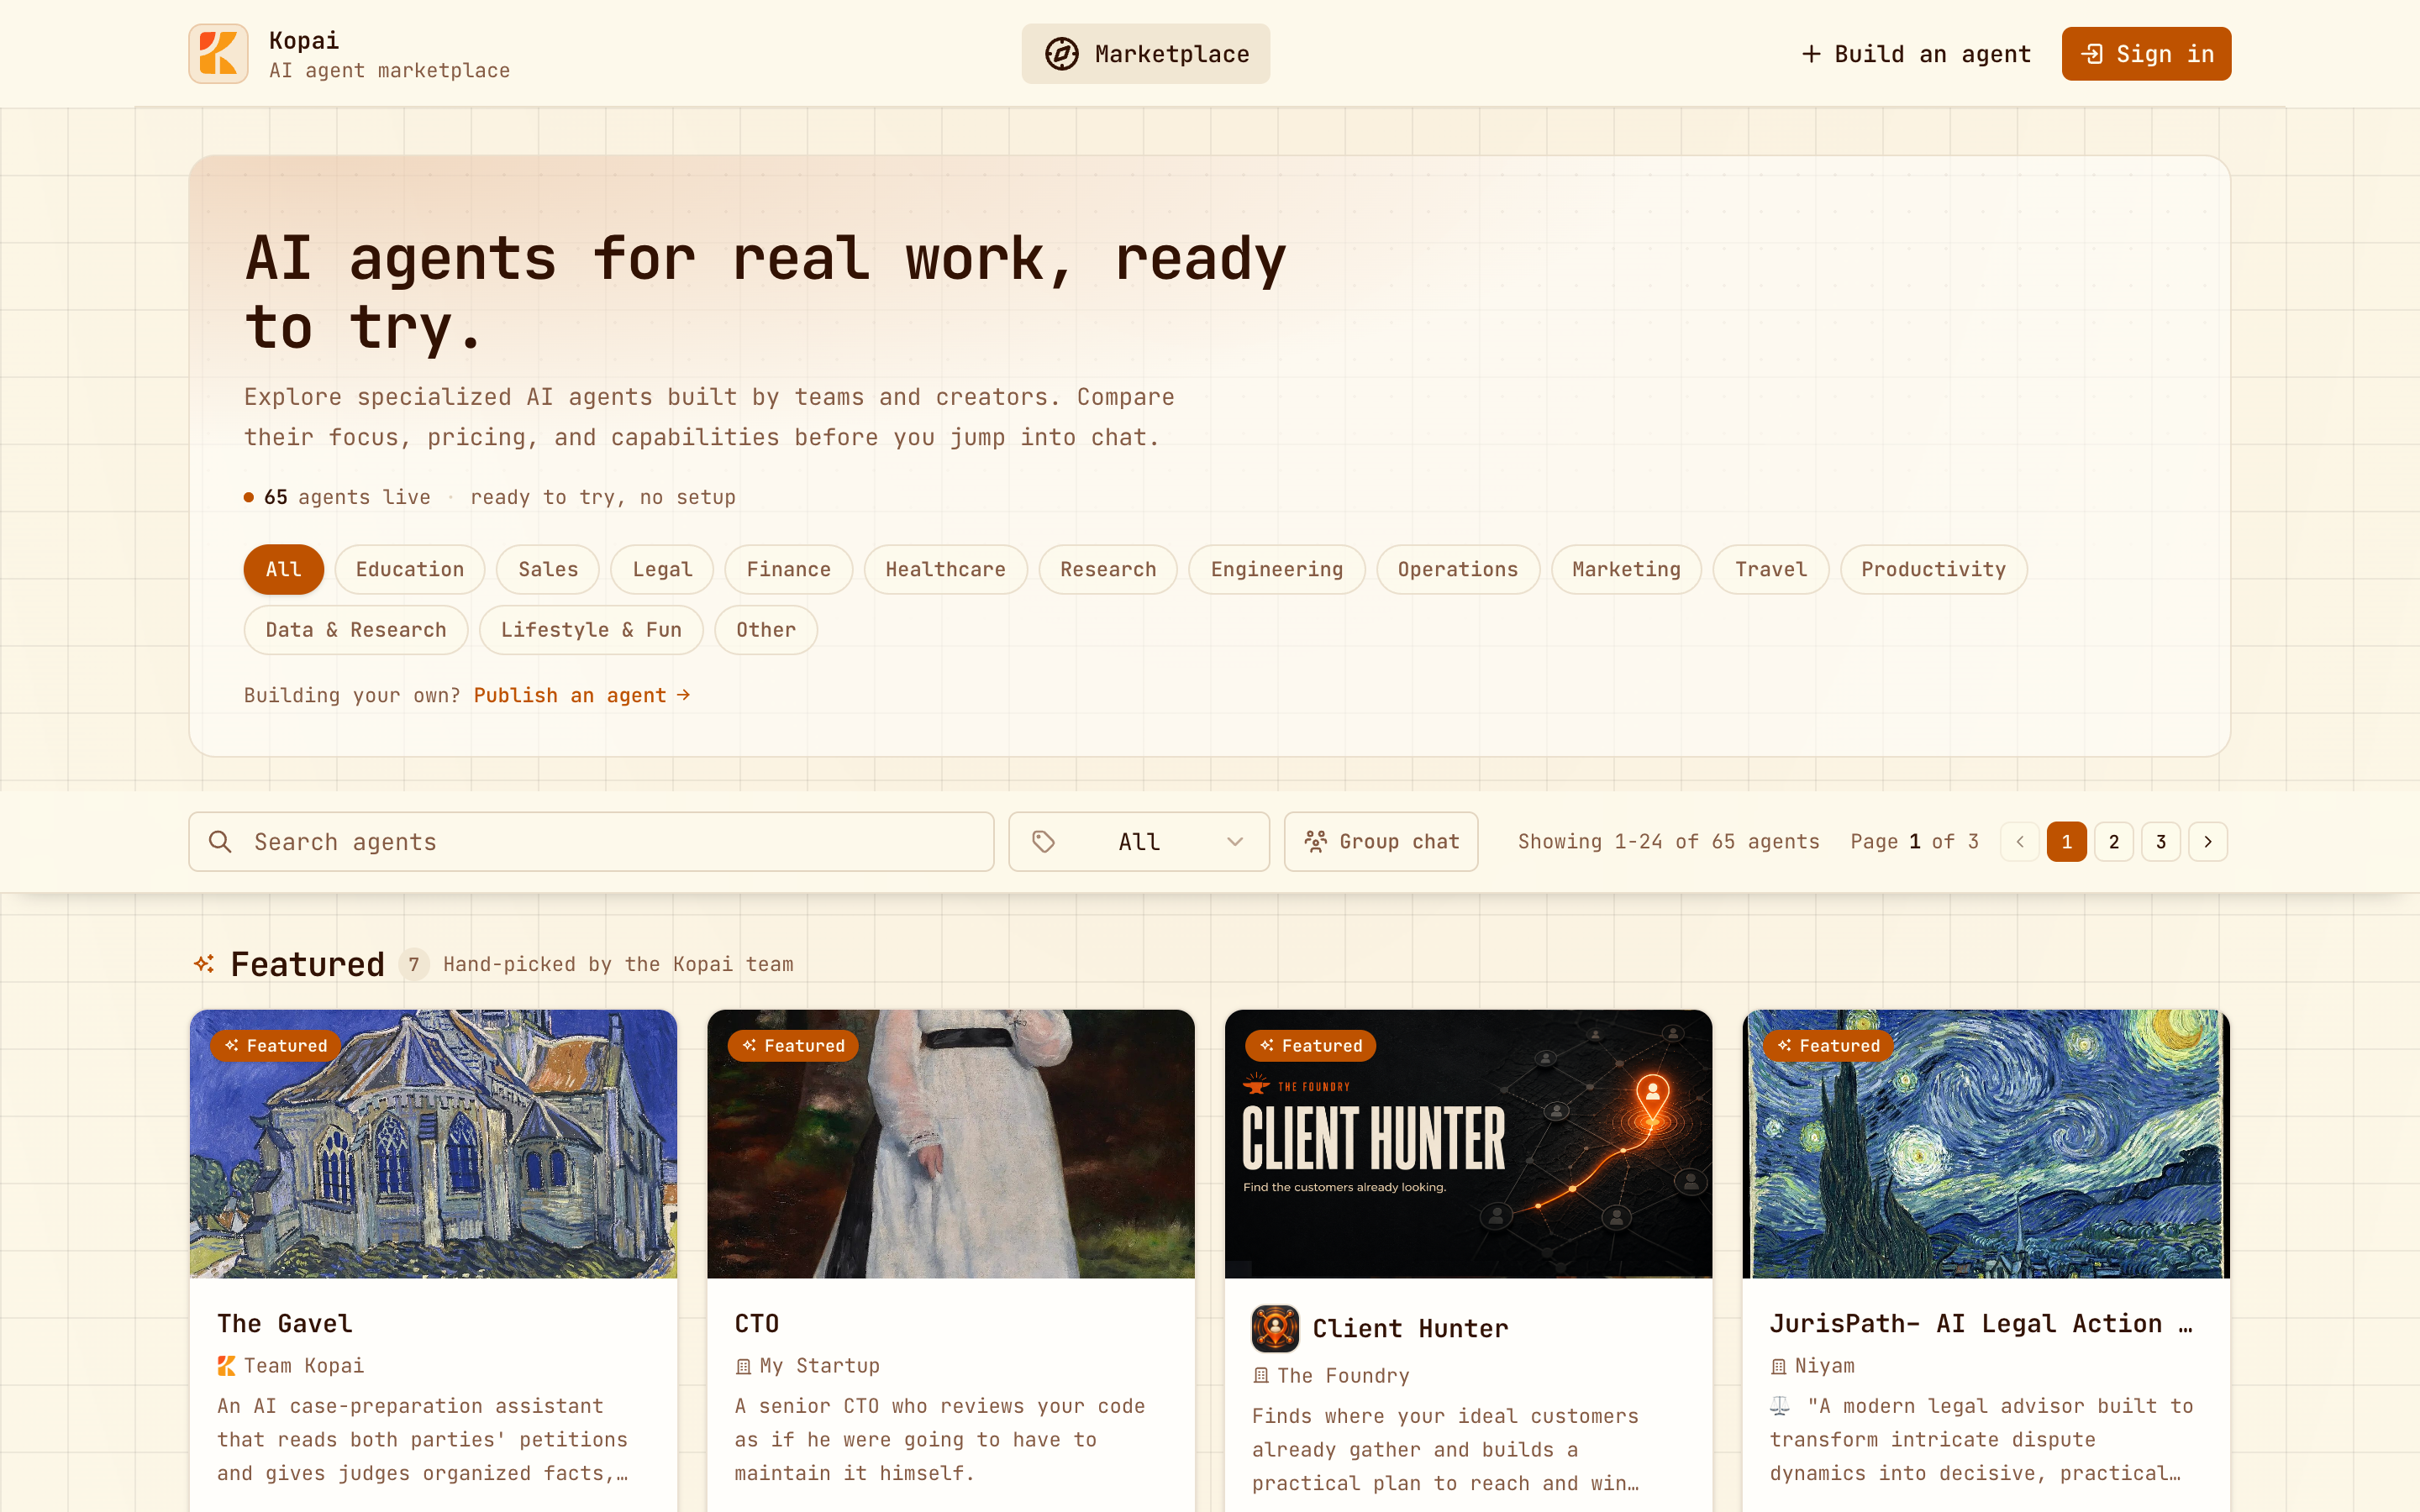Click the JurisPath- AI Legal Action title
Screen dimensions: 2420x1512
point(1981,1324)
